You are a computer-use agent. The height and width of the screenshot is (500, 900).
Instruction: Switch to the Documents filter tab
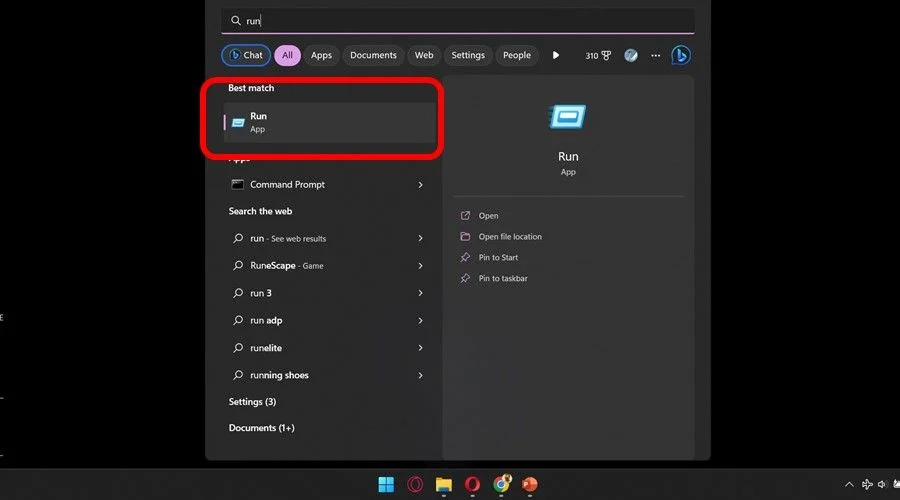click(x=373, y=55)
